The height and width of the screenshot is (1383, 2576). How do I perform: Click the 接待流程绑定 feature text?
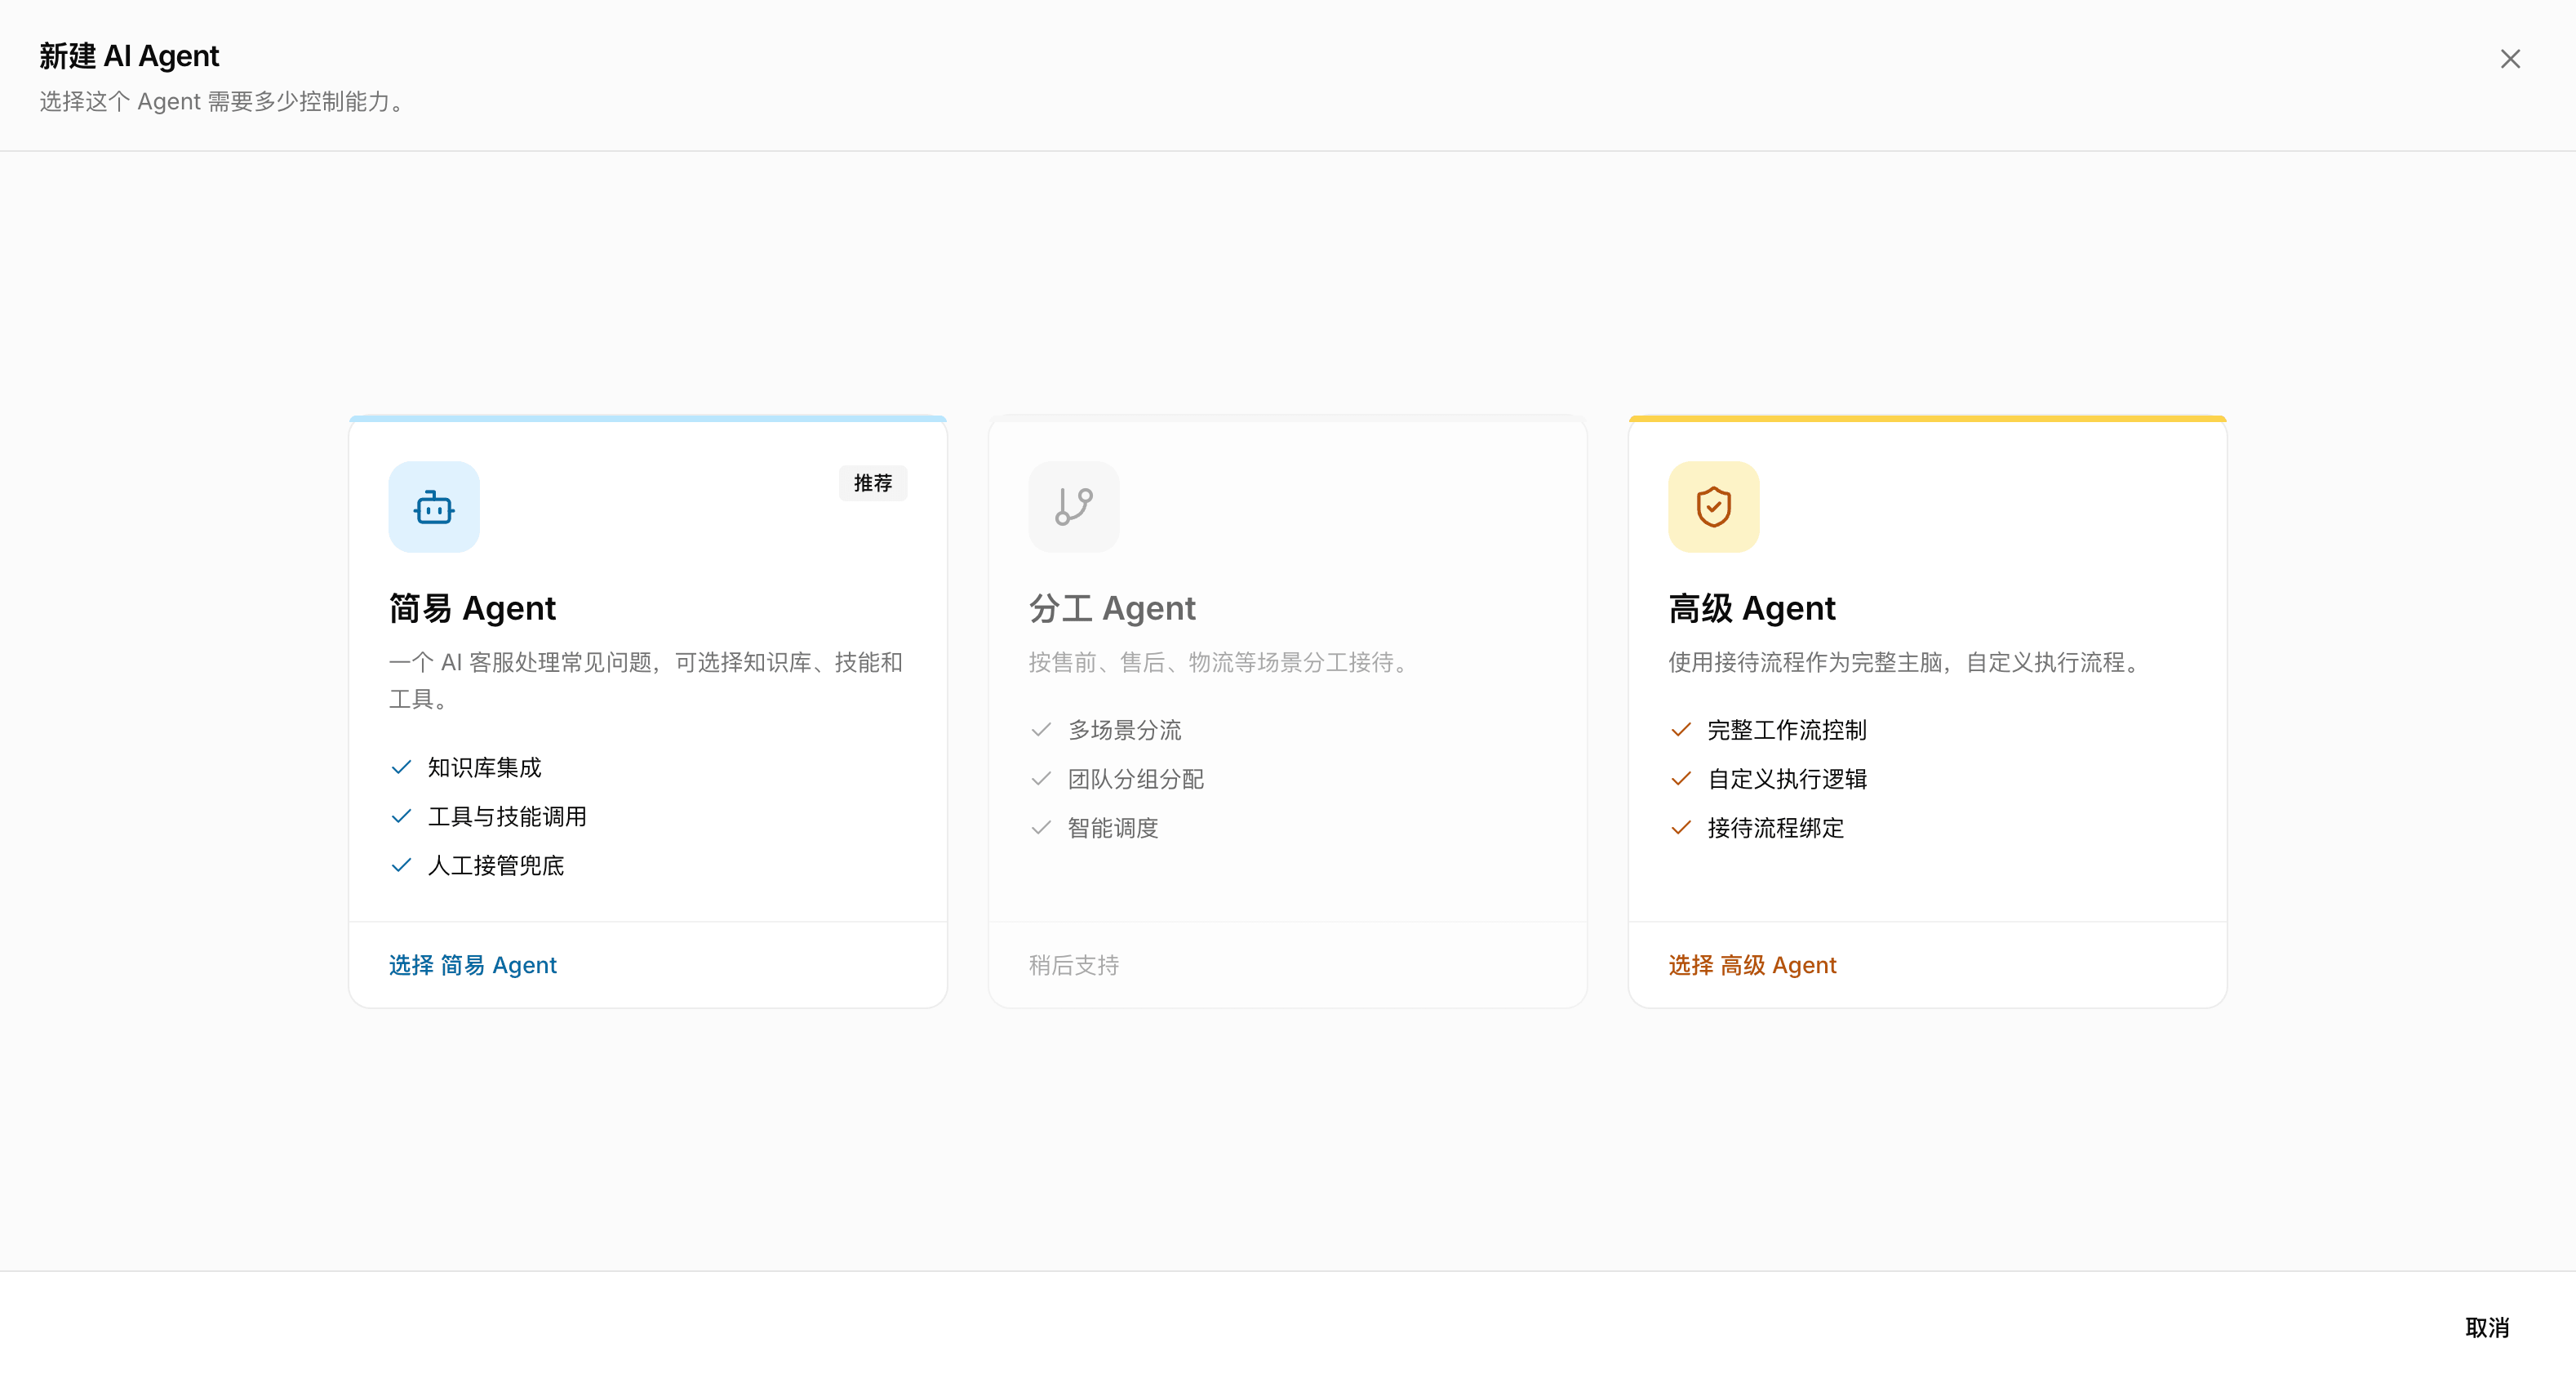click(1776, 828)
